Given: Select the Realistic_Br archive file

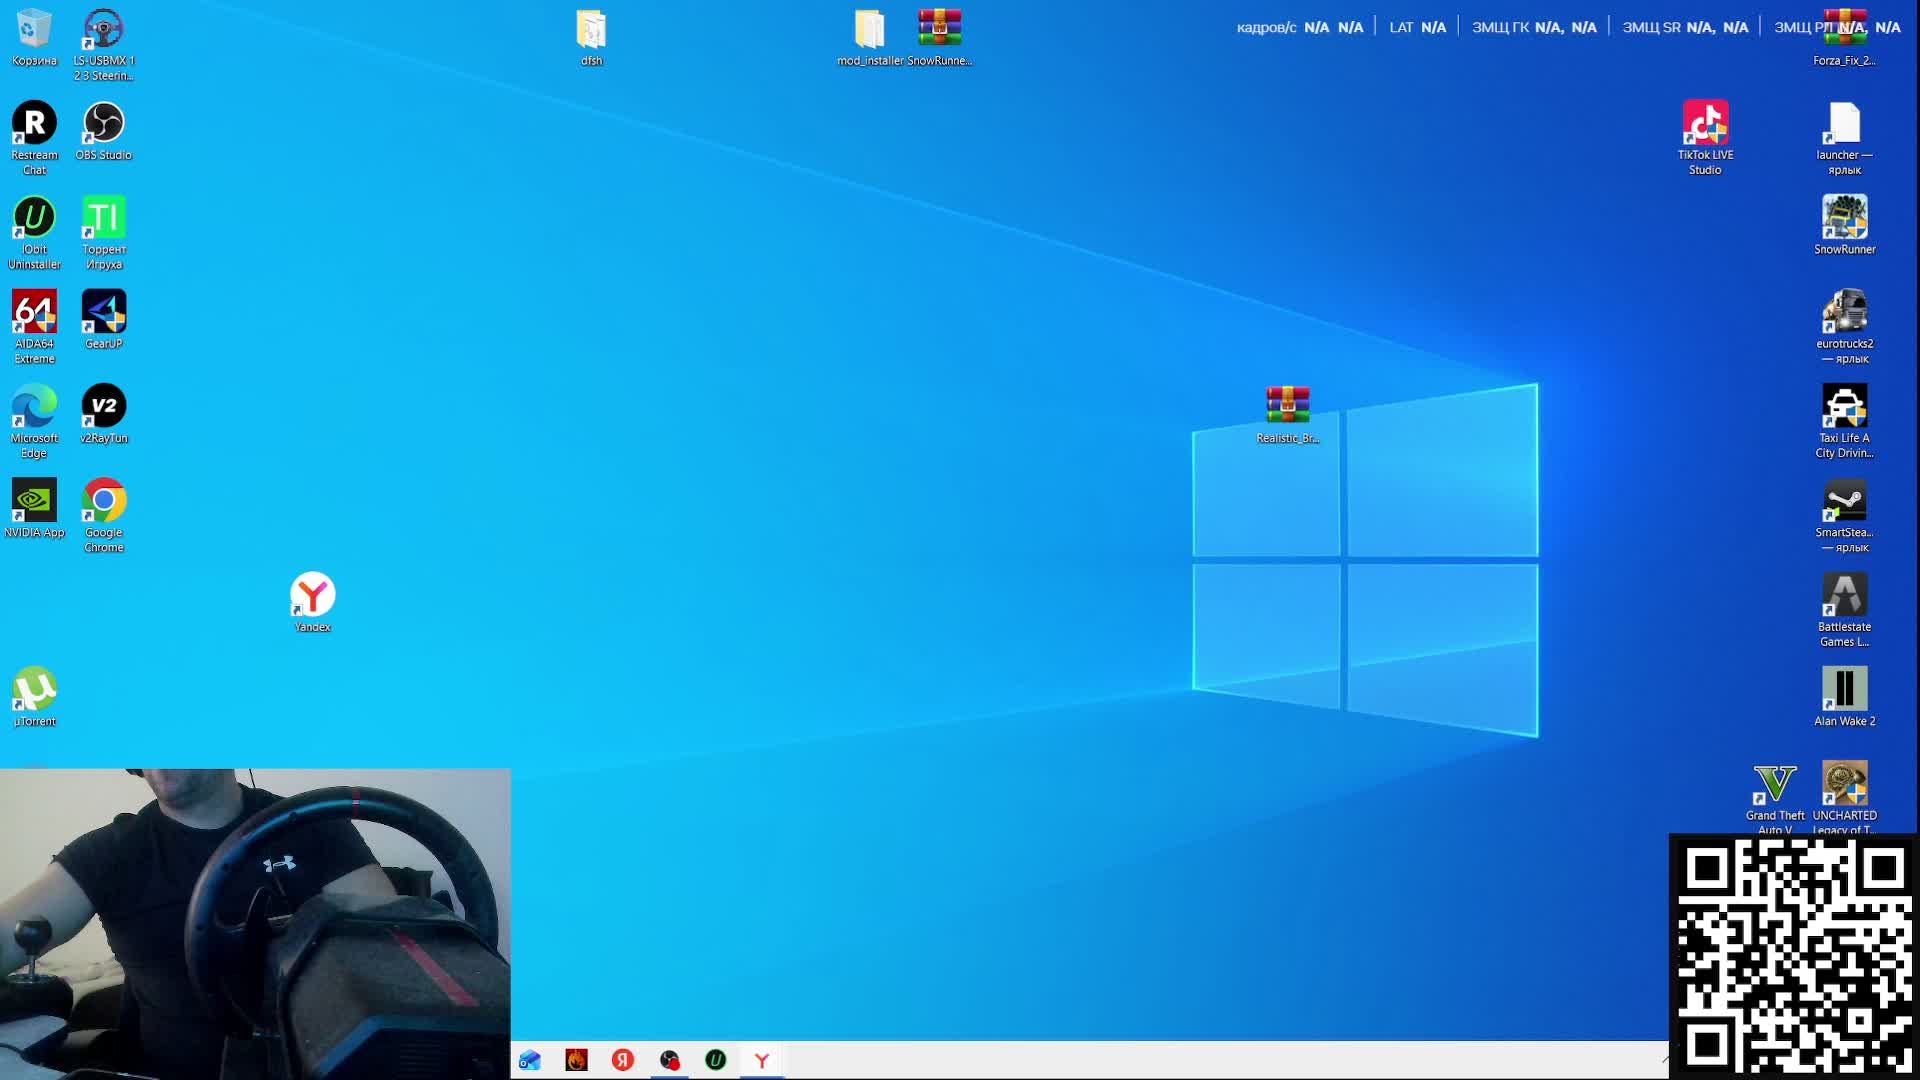Looking at the screenshot, I should (1287, 407).
